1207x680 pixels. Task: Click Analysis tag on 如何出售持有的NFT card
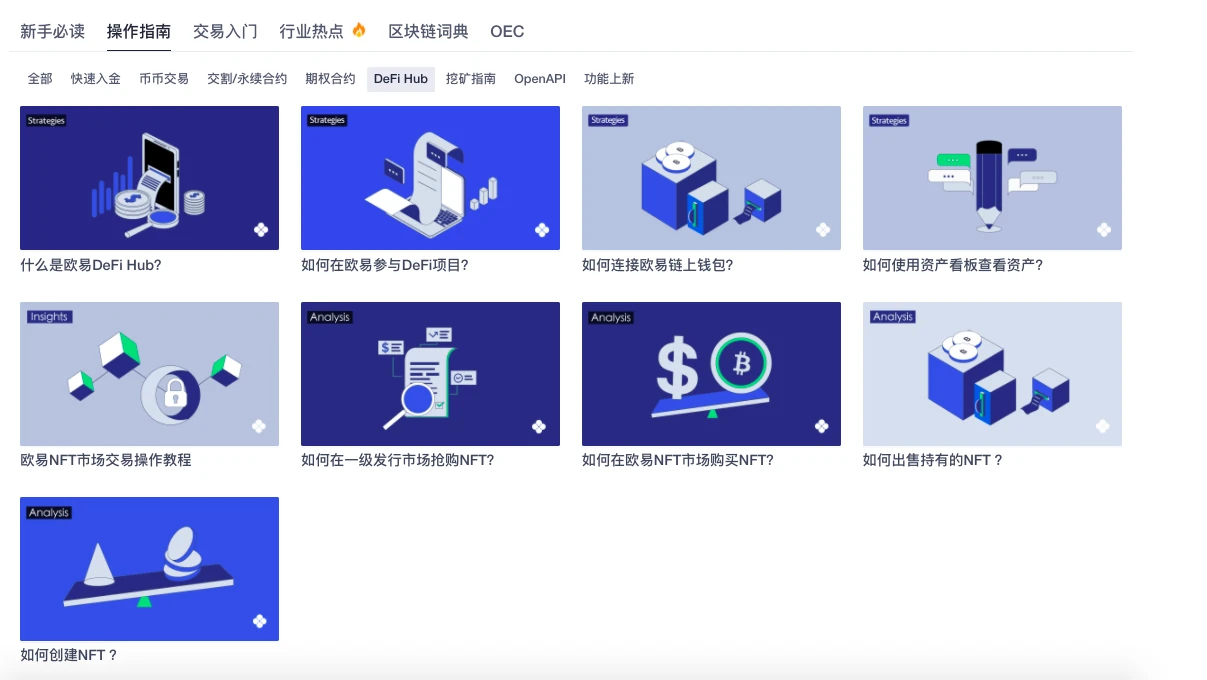coord(893,317)
